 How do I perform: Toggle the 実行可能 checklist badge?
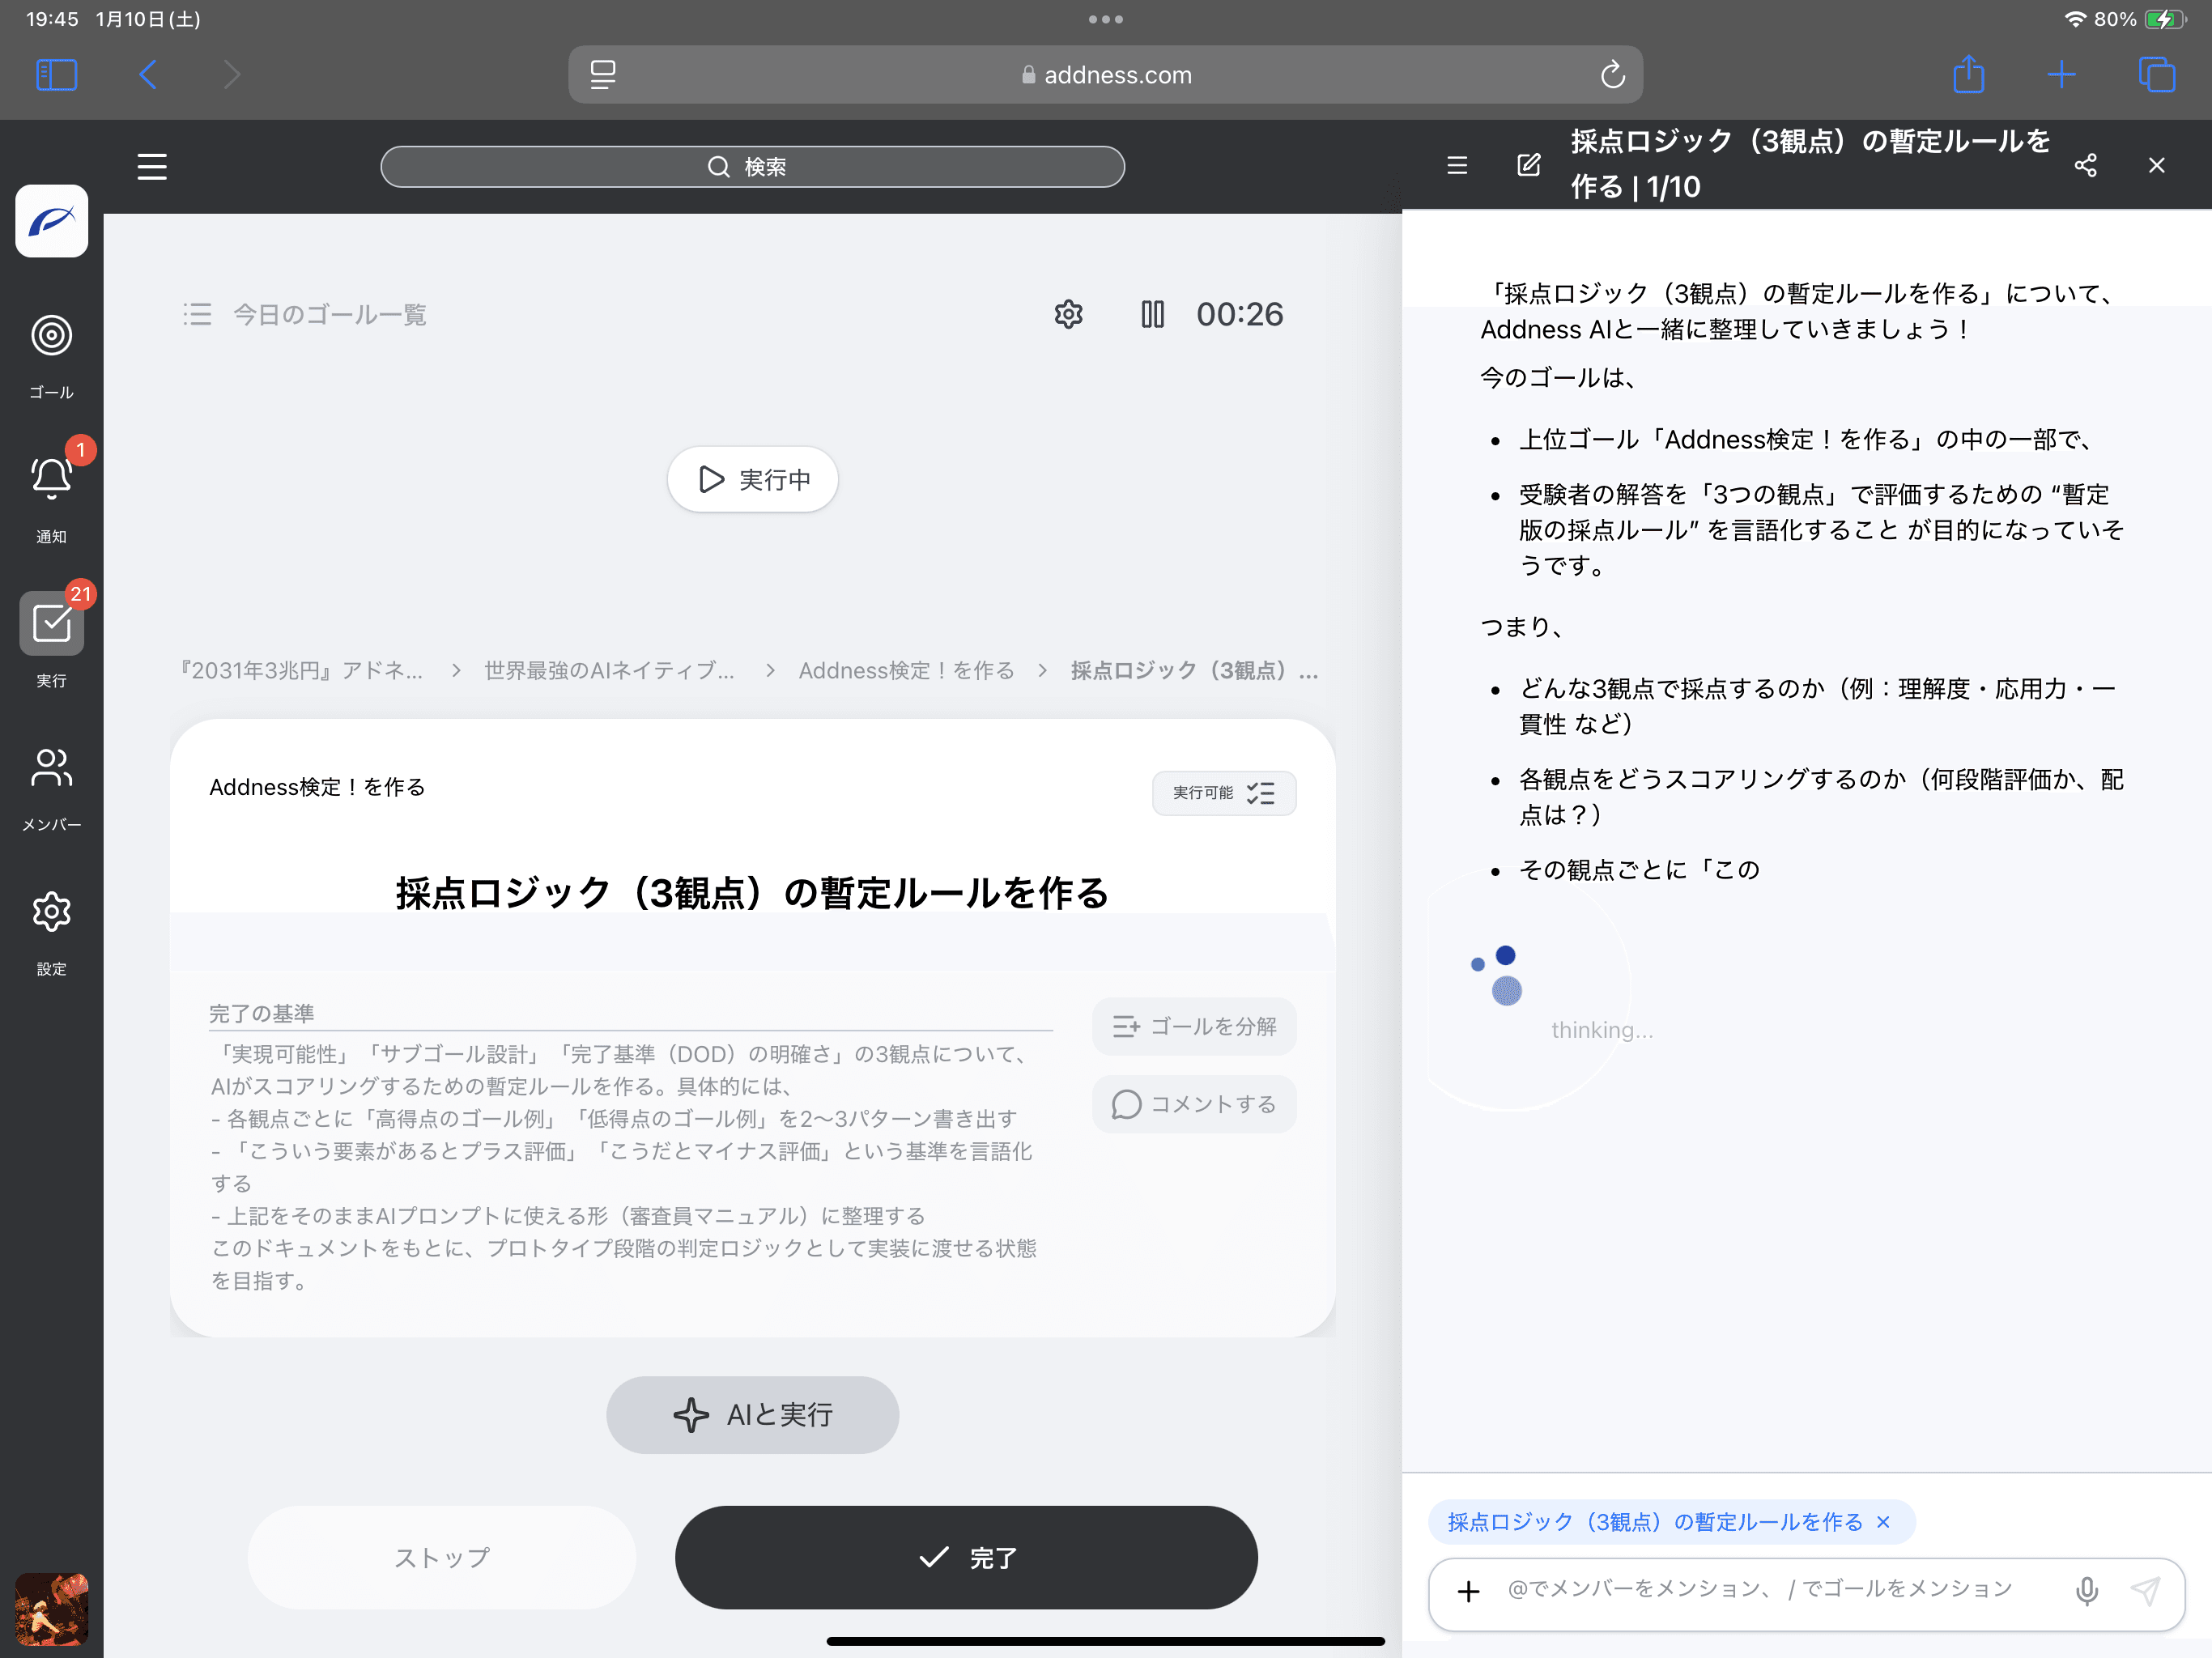click(x=1223, y=793)
